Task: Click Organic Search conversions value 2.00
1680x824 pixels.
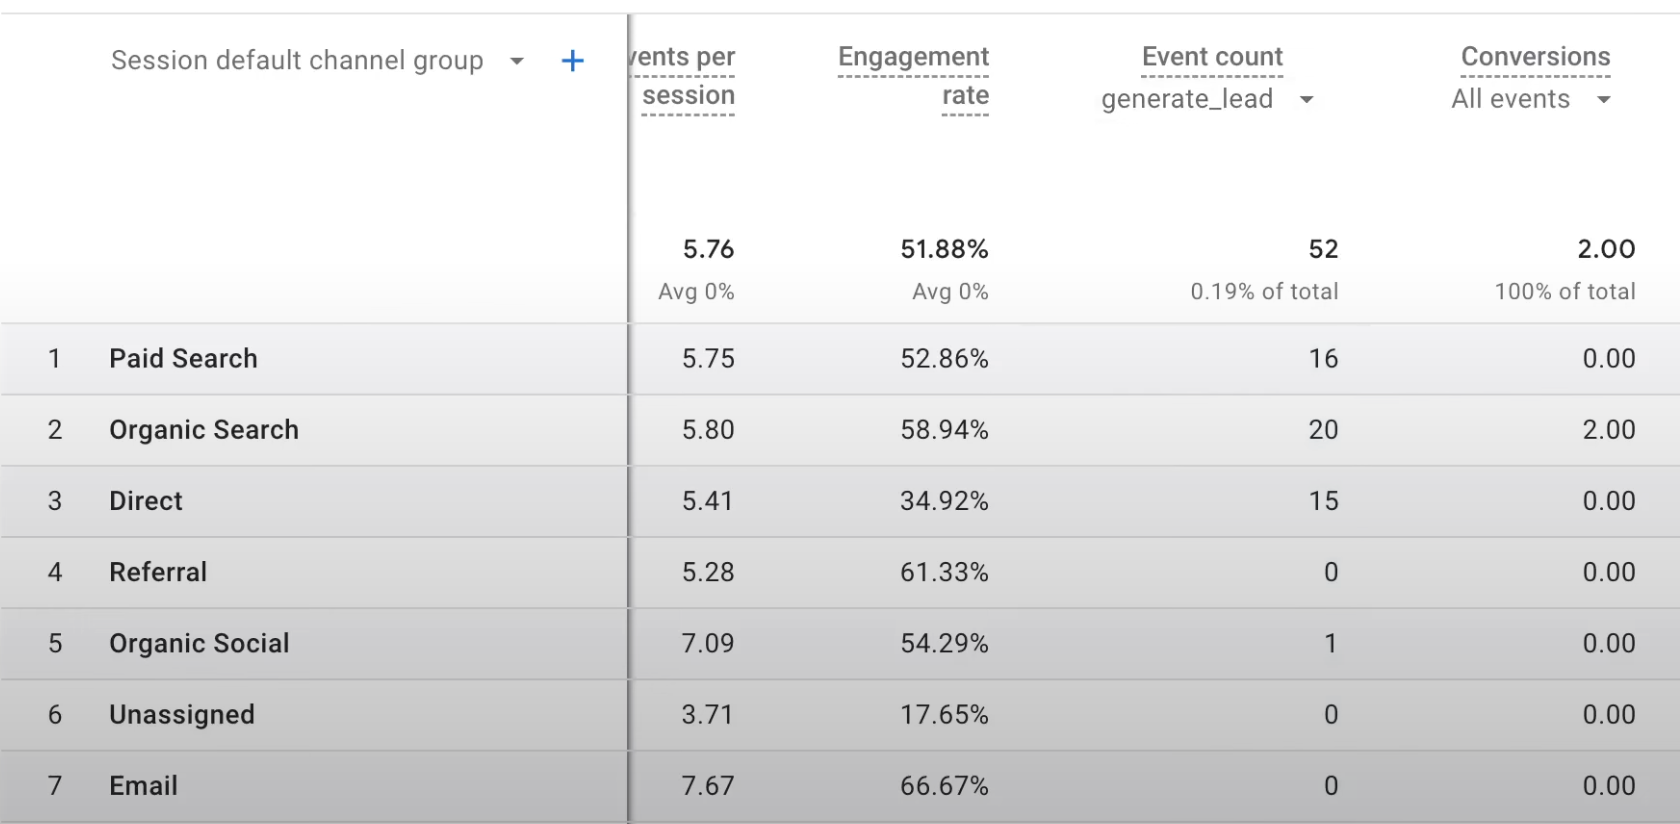Action: [1608, 430]
